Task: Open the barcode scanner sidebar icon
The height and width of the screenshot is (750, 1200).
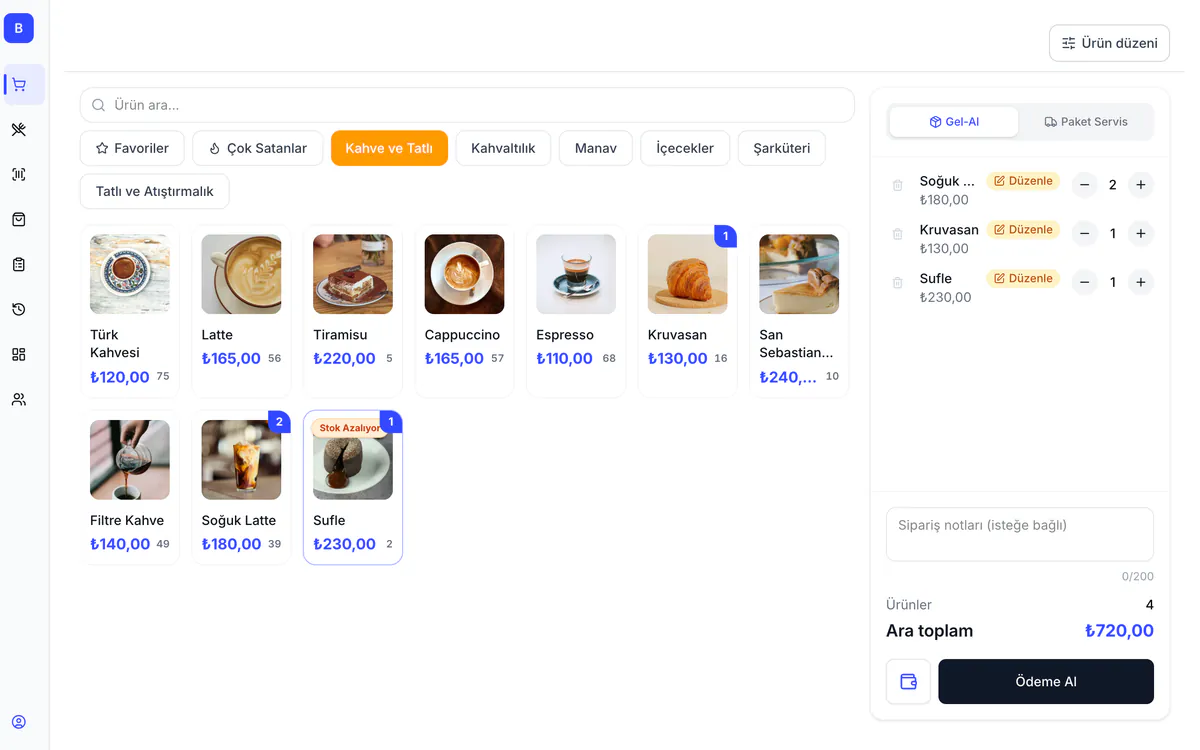Action: pyautogui.click(x=19, y=175)
